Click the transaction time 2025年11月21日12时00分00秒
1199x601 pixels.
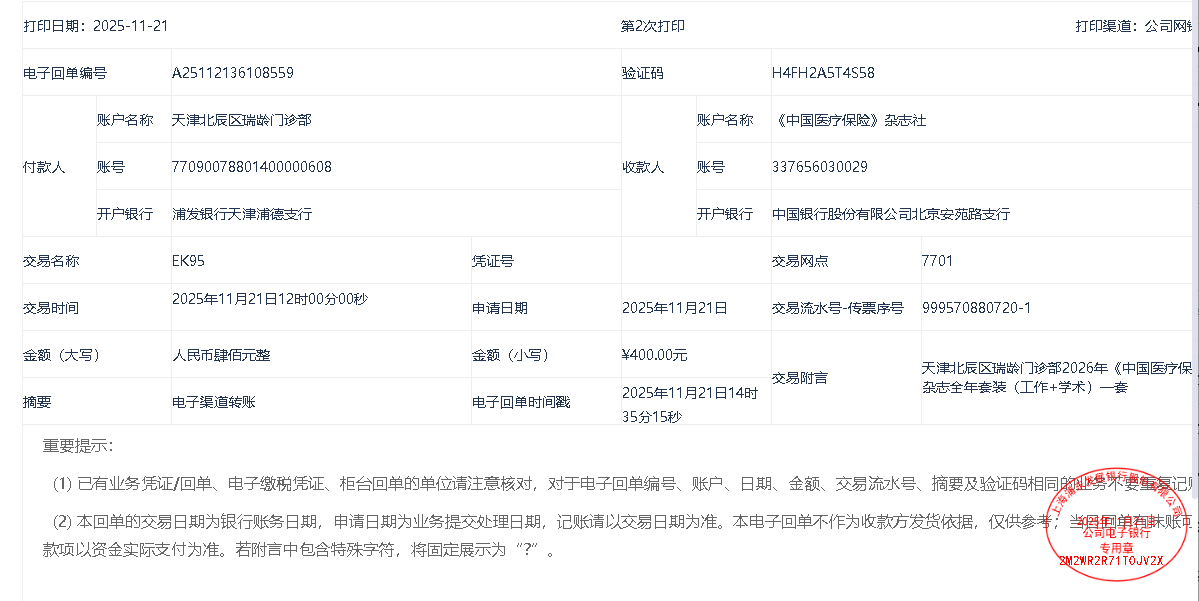[x=269, y=299]
